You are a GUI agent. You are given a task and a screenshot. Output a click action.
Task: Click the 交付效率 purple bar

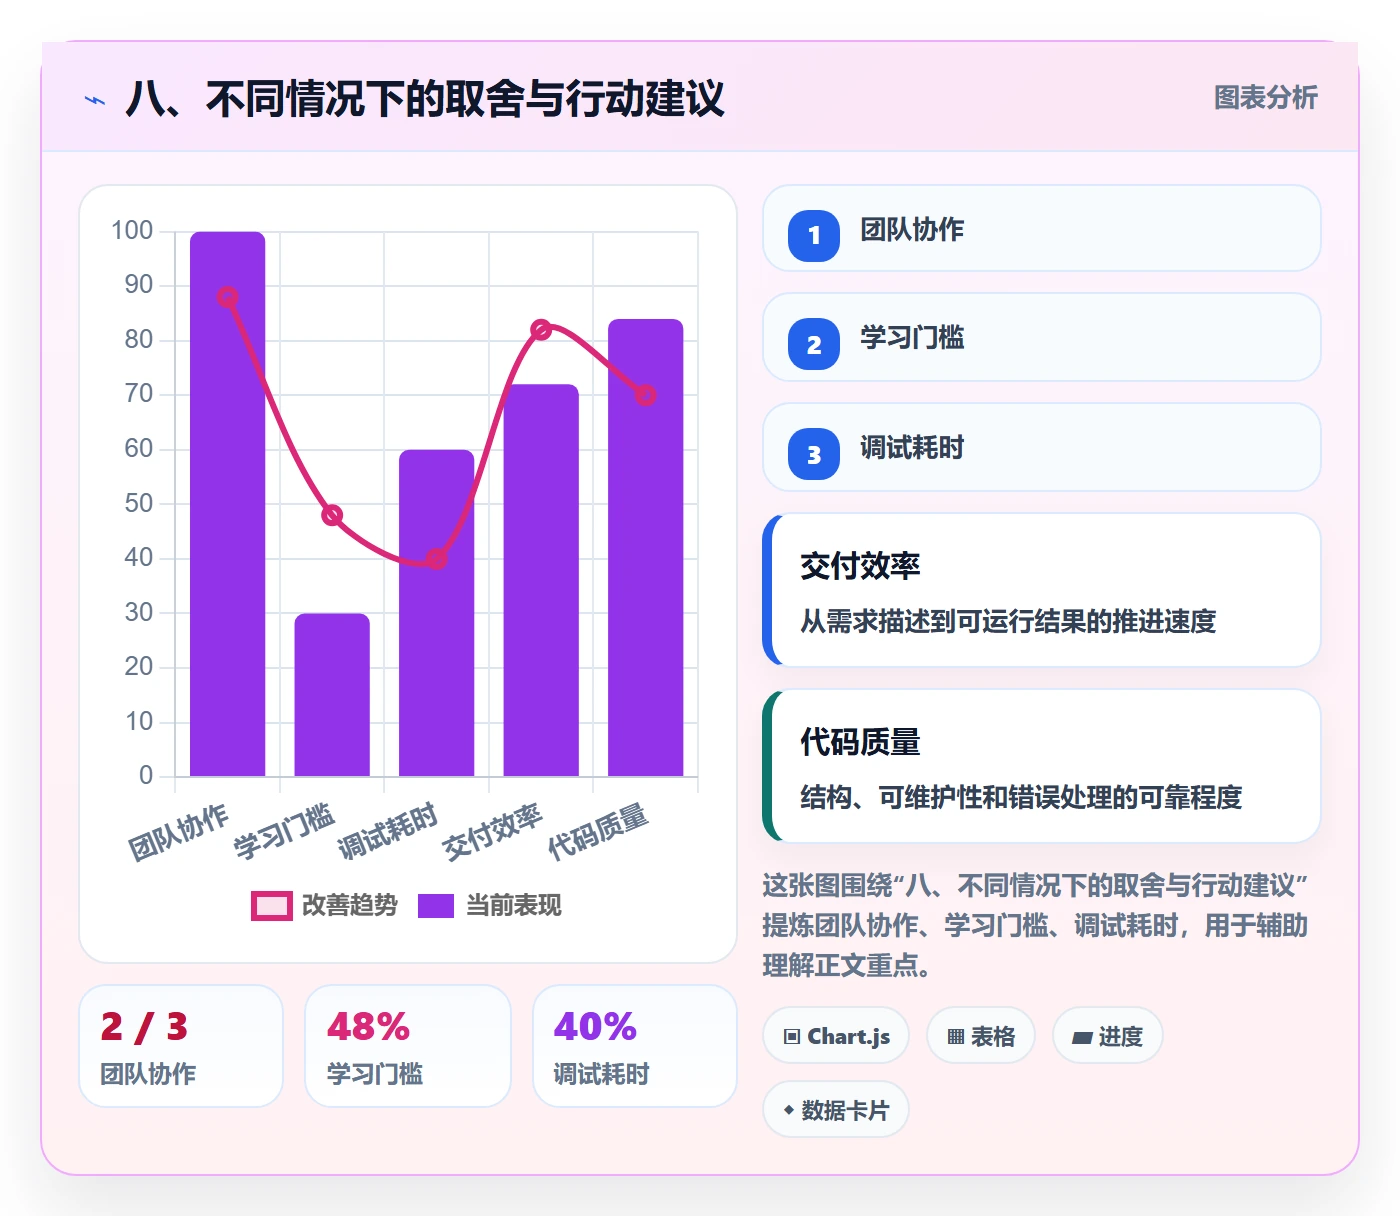(541, 580)
